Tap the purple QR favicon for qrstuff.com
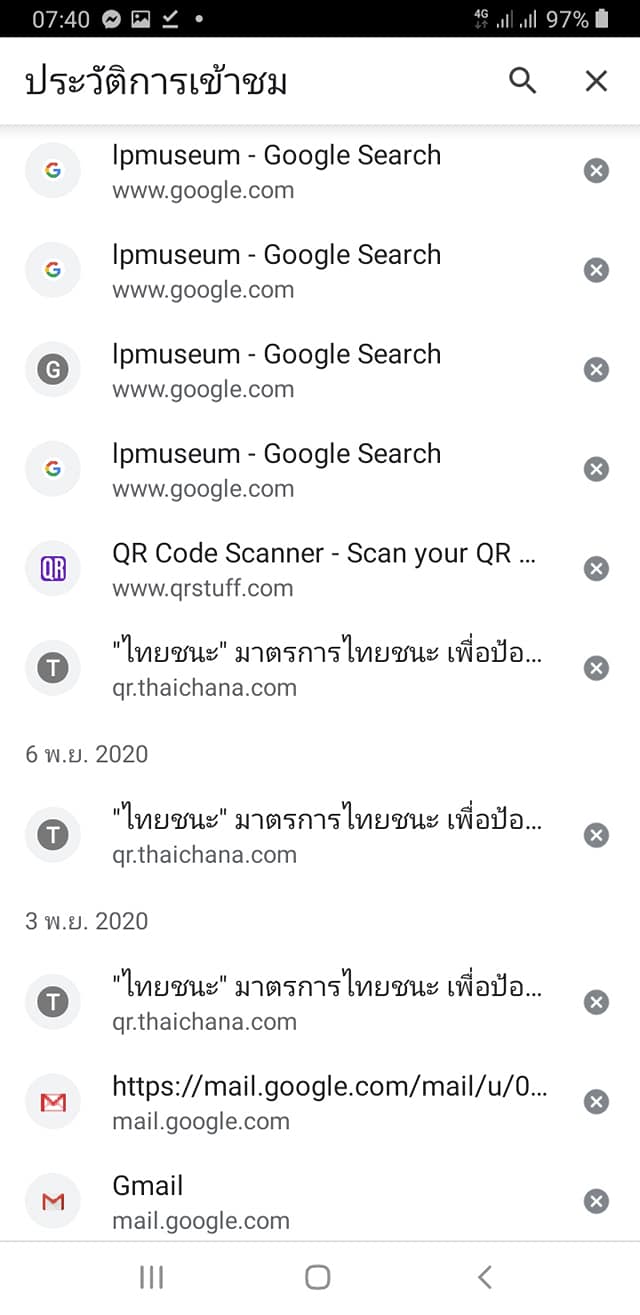The height and width of the screenshot is (1315, 640). coord(53,569)
